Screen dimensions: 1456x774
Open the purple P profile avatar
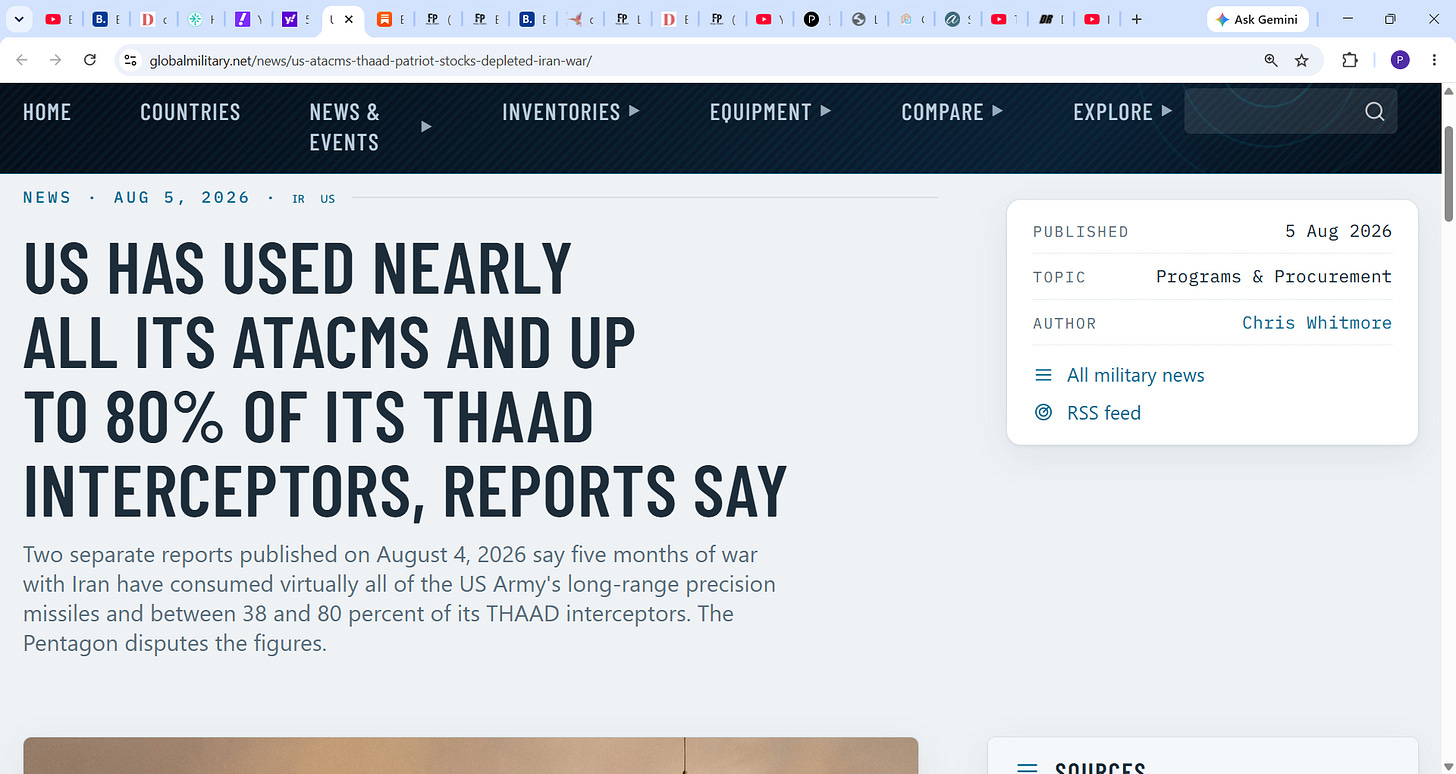[1400, 60]
